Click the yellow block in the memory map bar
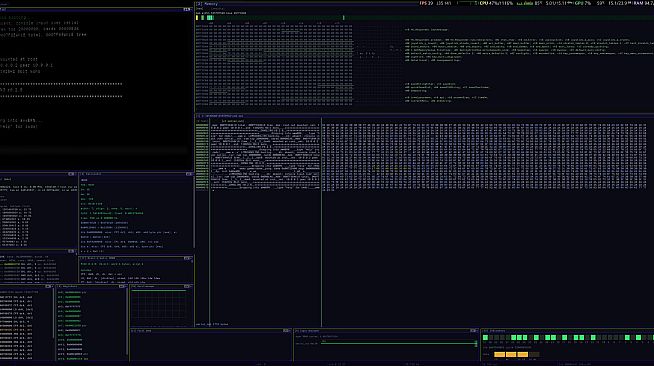This screenshot has width=654, height=366. tap(197, 18)
